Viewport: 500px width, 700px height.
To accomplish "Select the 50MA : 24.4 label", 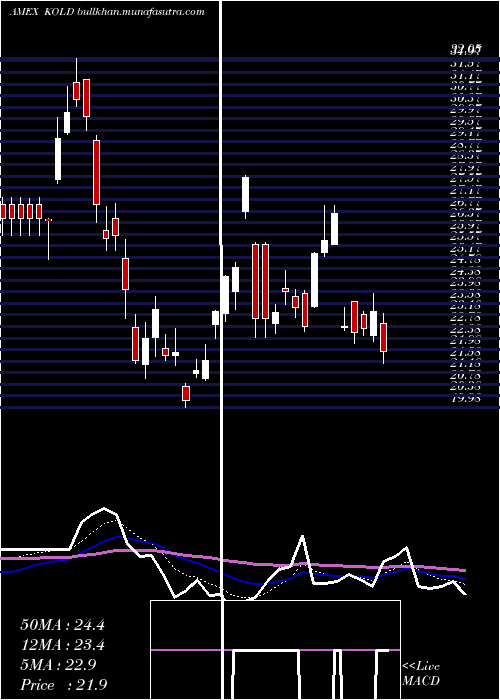I will point(62,625).
